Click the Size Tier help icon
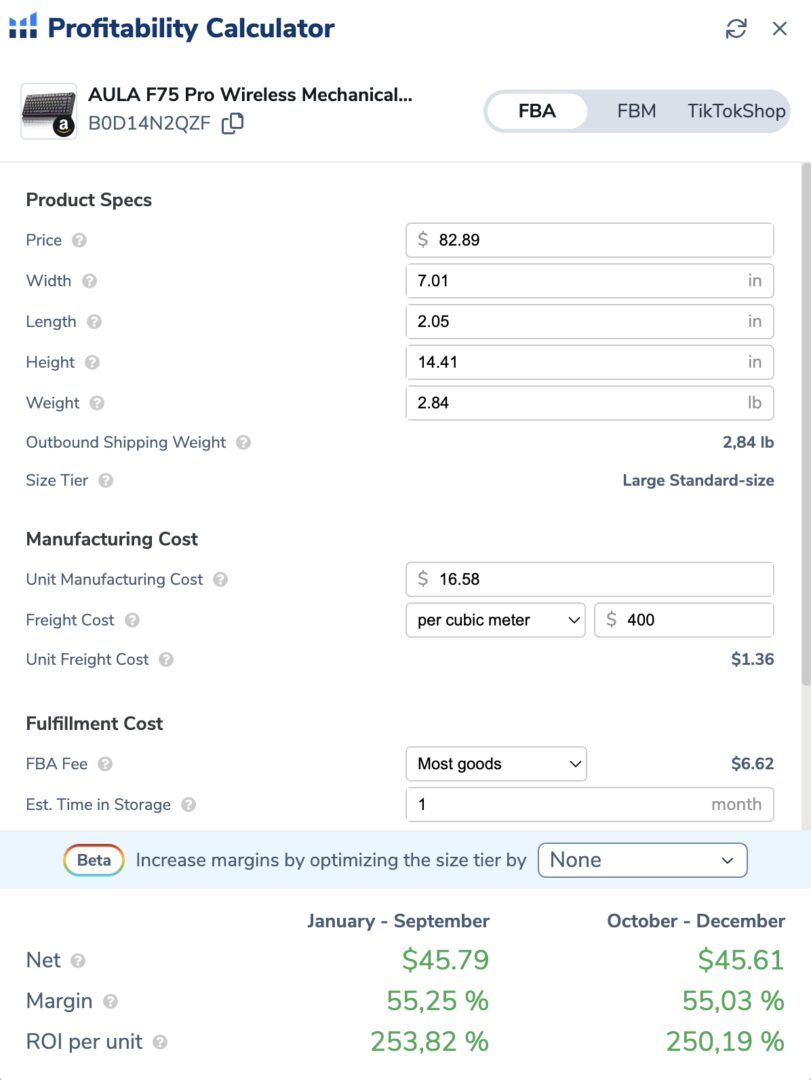811x1080 pixels. coord(105,481)
